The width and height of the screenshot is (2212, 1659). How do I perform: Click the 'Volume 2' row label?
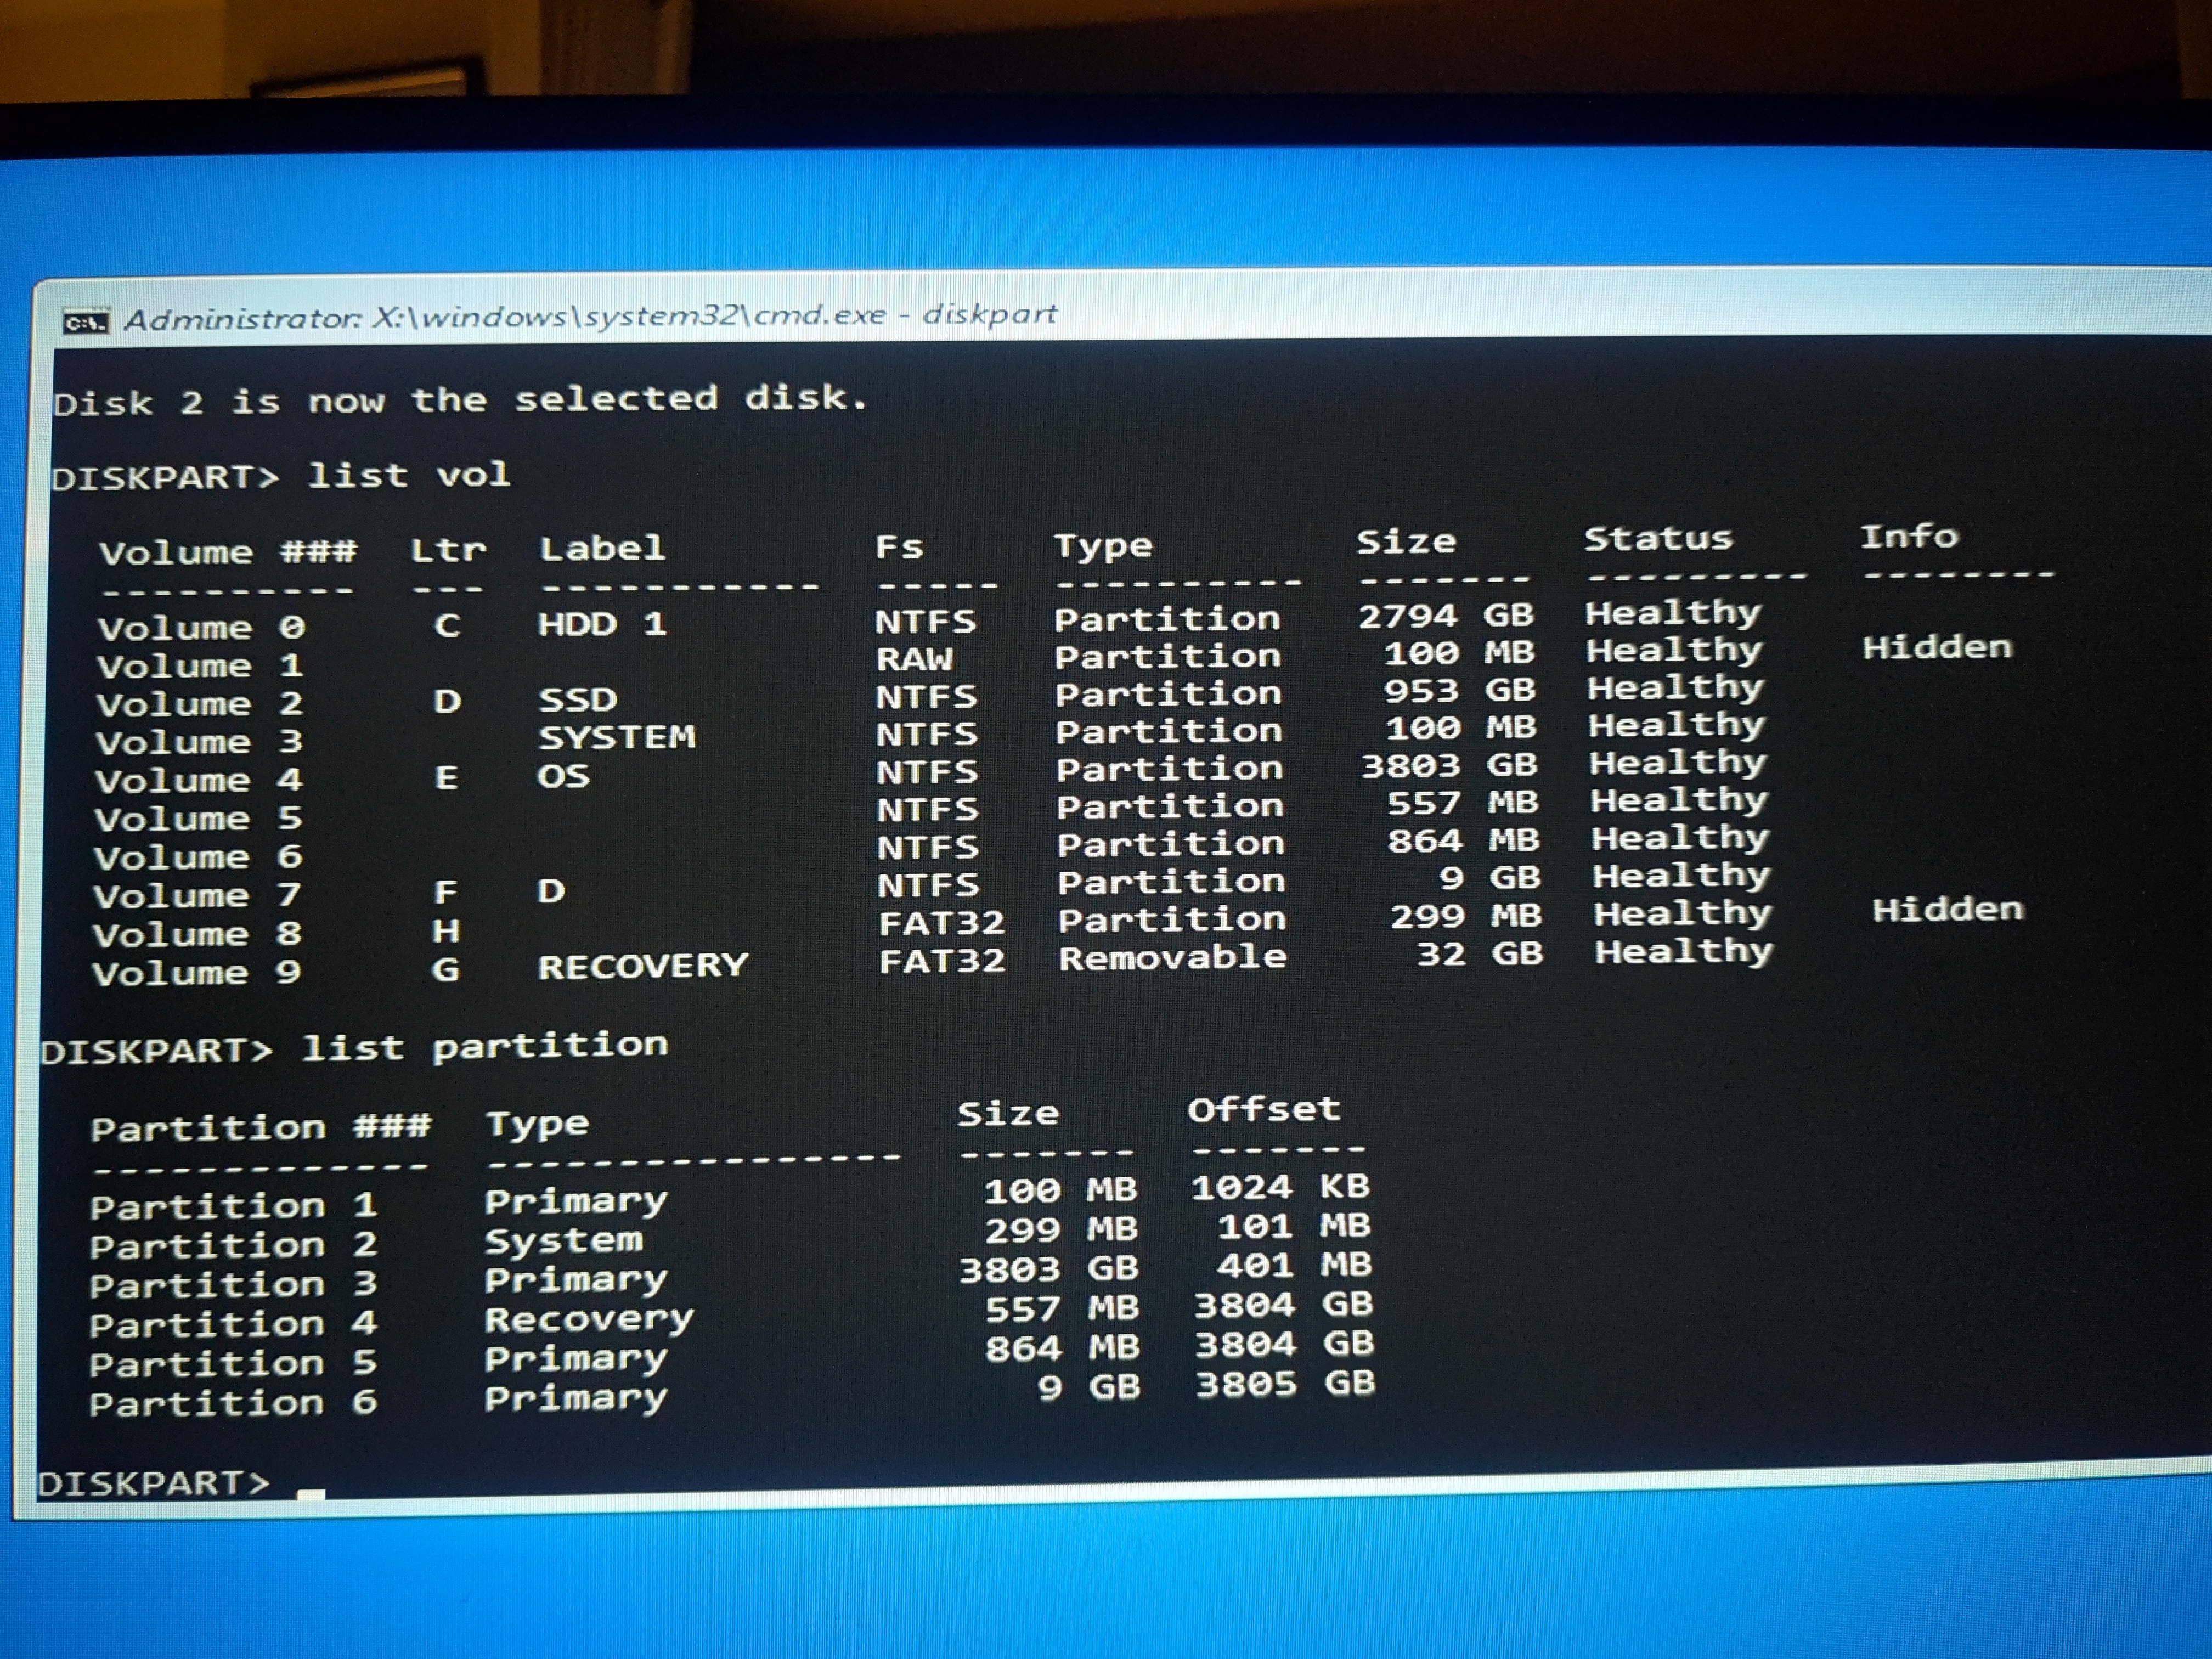199,704
